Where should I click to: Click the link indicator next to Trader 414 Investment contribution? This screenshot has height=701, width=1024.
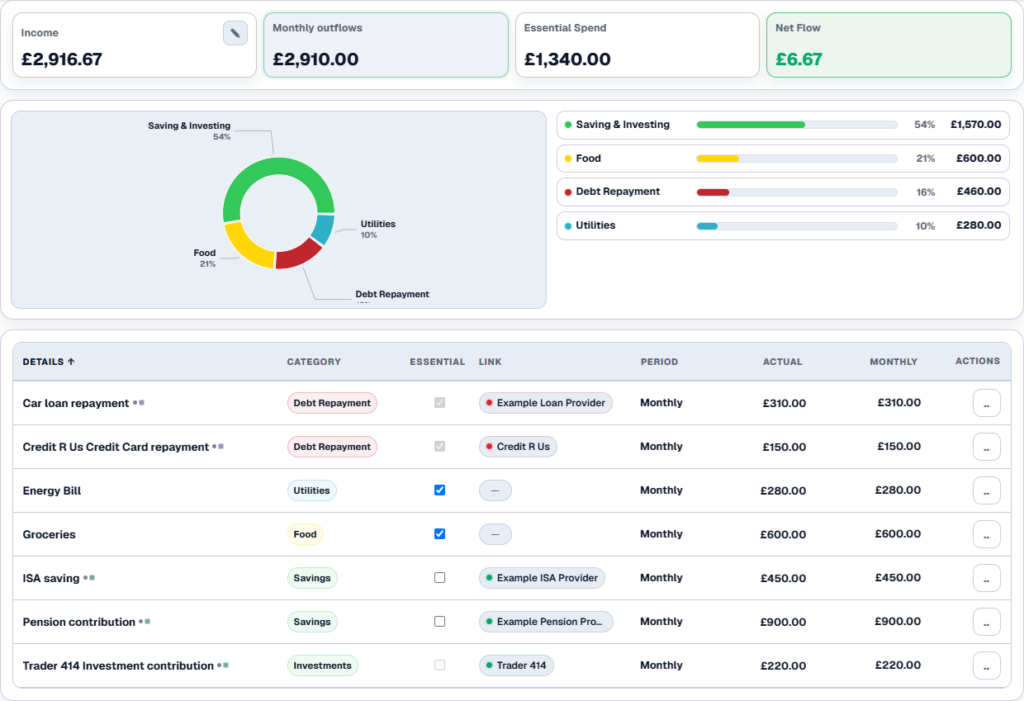point(223,666)
